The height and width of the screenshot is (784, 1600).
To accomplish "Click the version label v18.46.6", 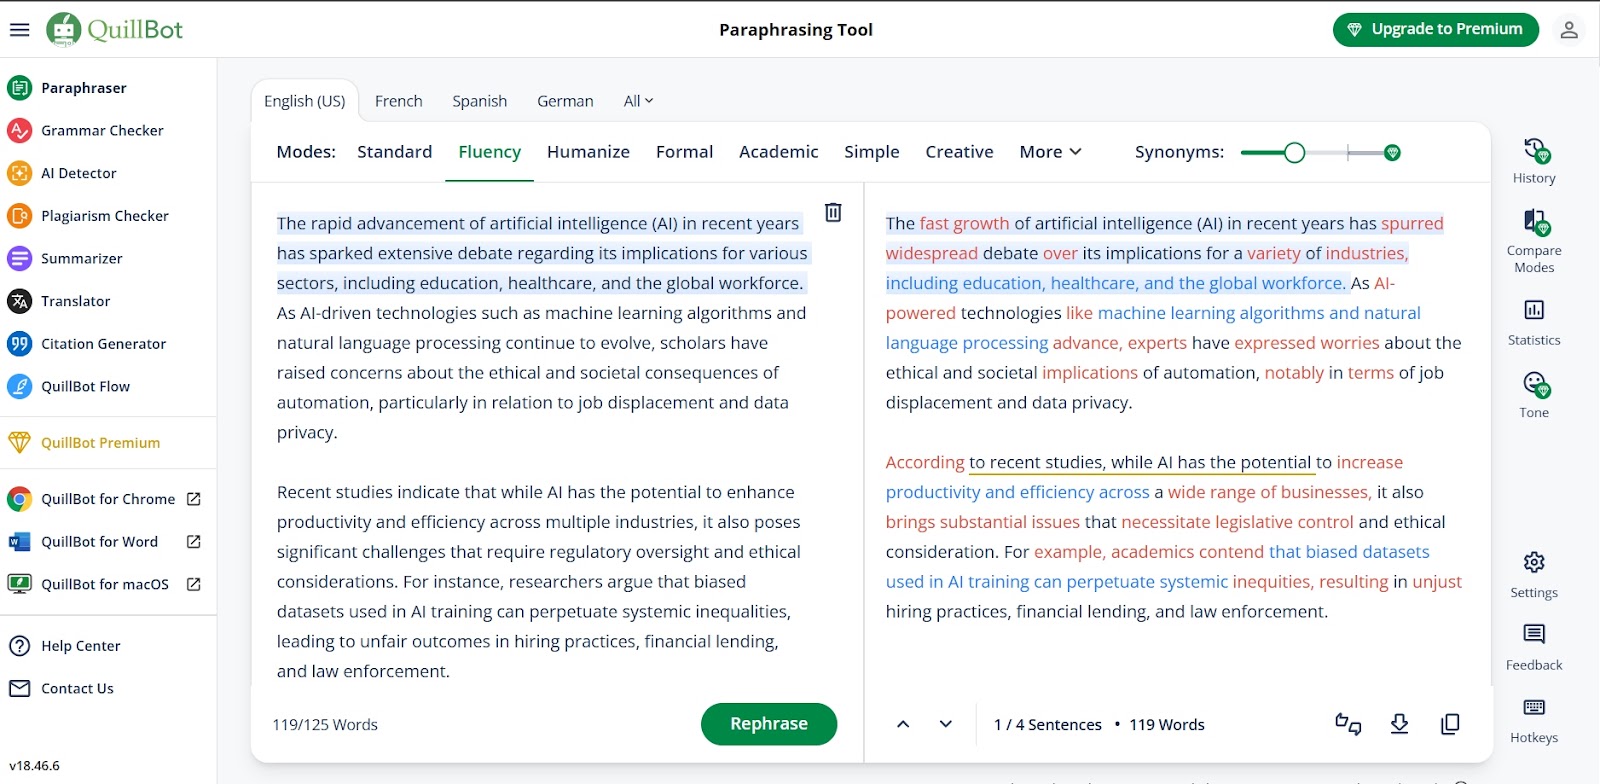I will pos(35,766).
